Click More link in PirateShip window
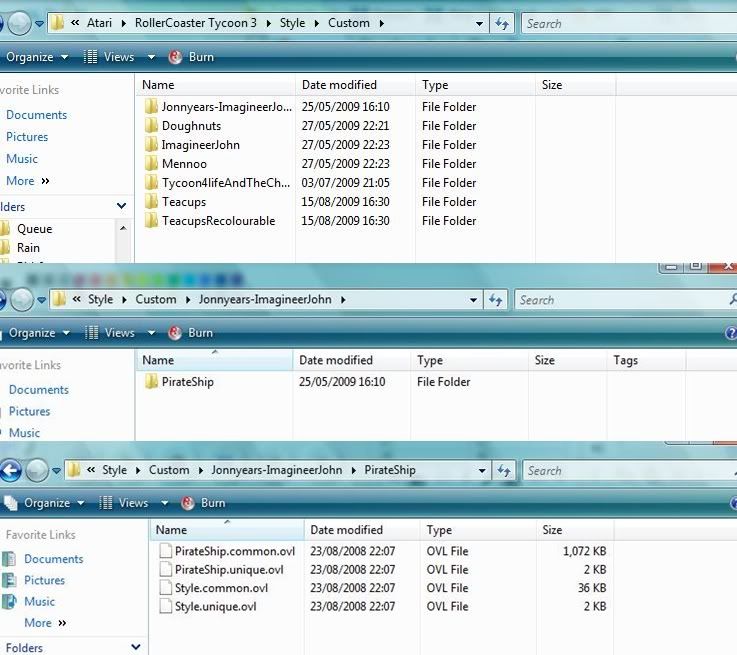The width and height of the screenshot is (737, 655). click(45, 623)
